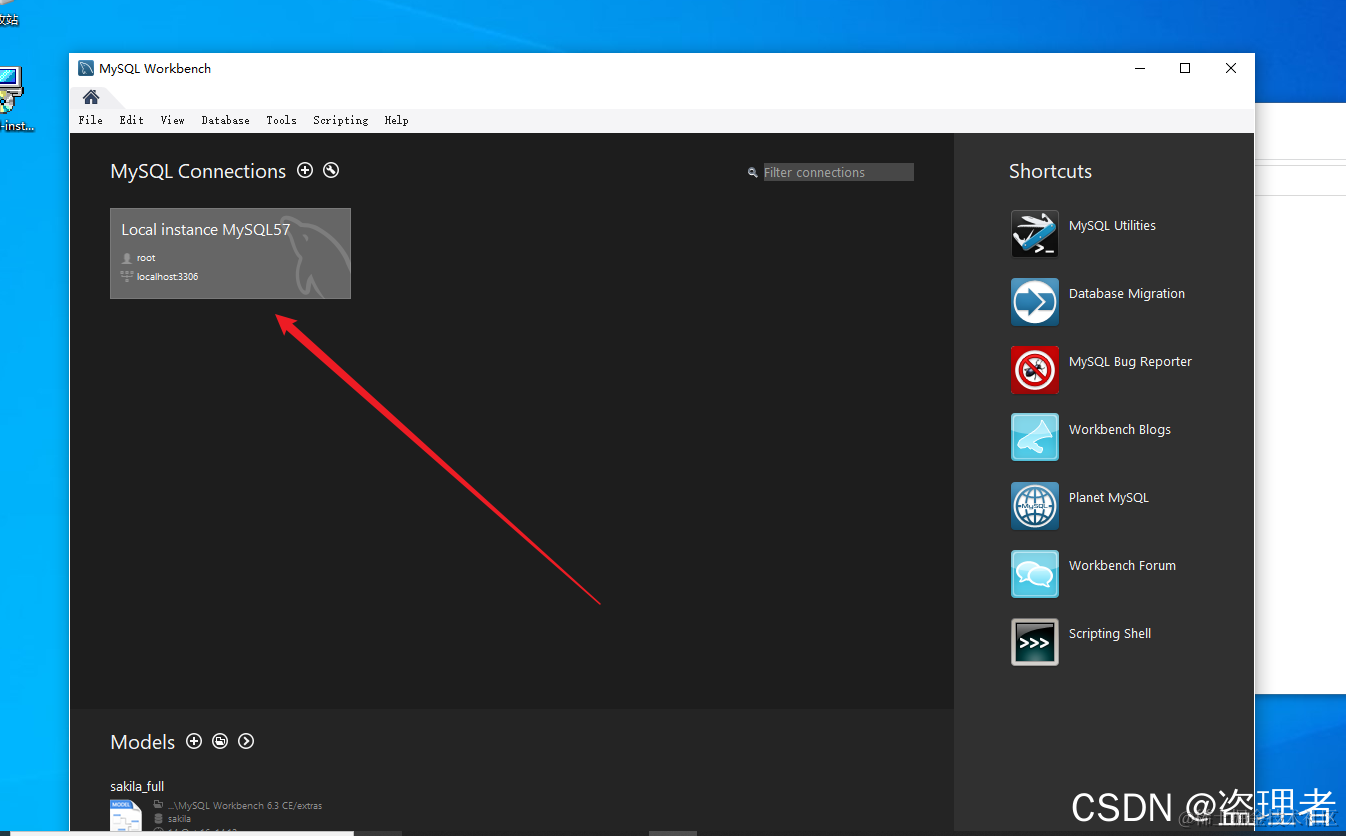Minimize the MySQL Workbench window
This screenshot has width=1346, height=836.
[x=1140, y=68]
